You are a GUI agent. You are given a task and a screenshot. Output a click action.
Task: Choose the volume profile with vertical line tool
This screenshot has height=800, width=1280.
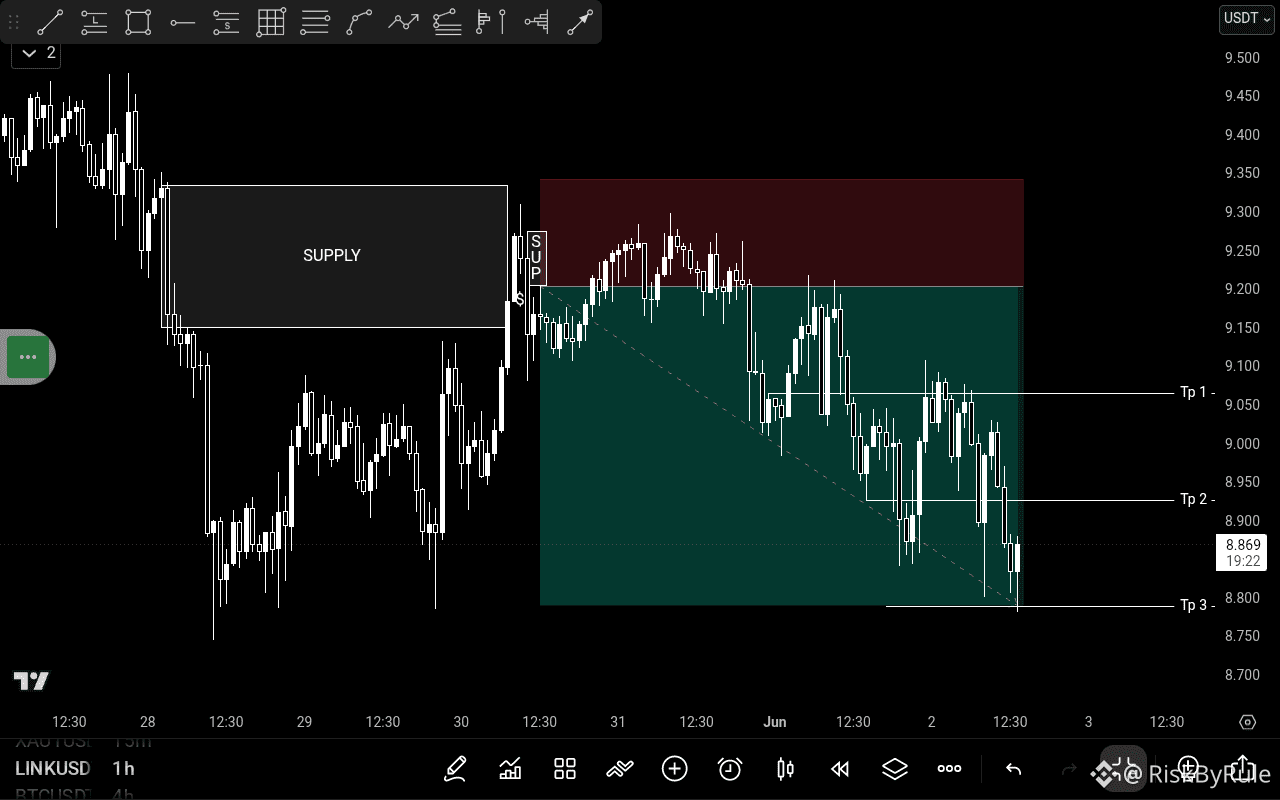click(491, 21)
